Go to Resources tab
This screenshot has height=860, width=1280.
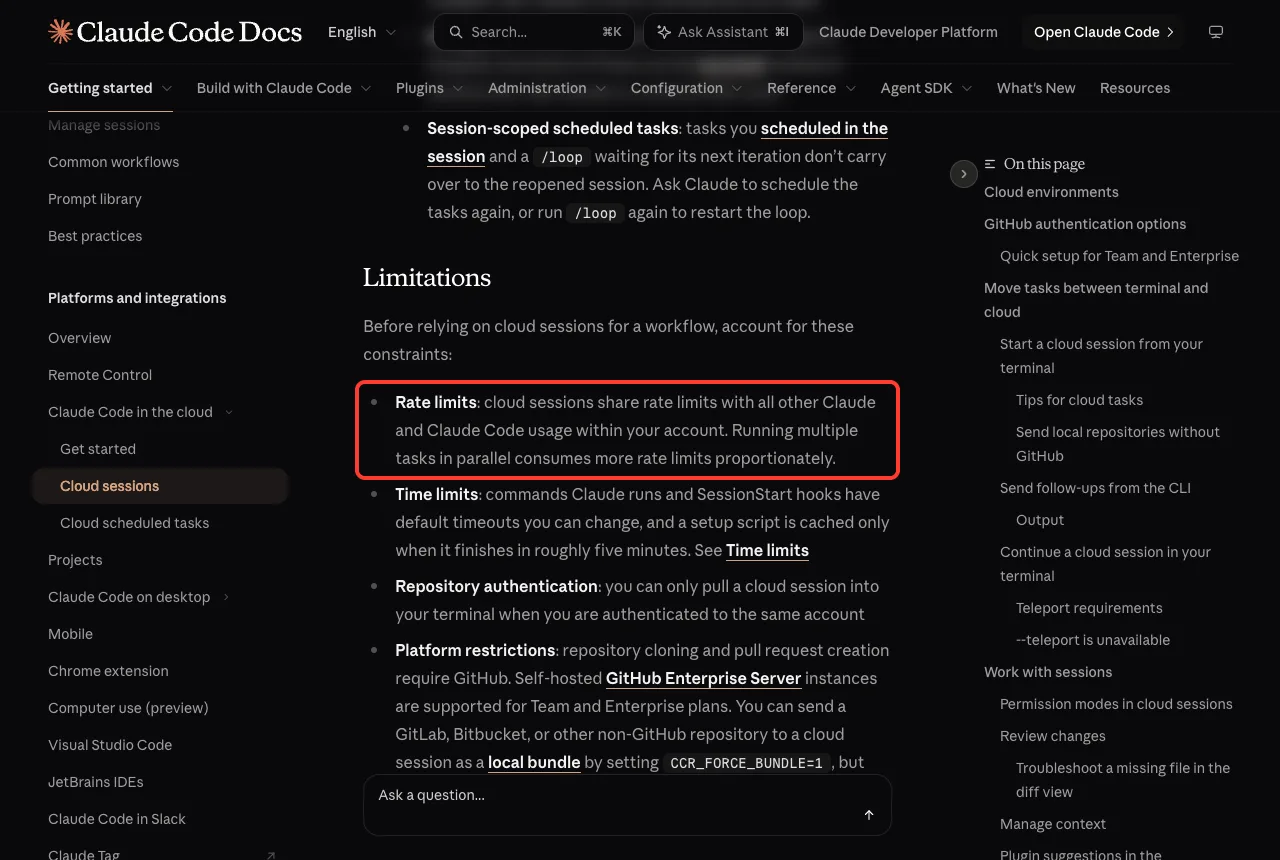1135,88
